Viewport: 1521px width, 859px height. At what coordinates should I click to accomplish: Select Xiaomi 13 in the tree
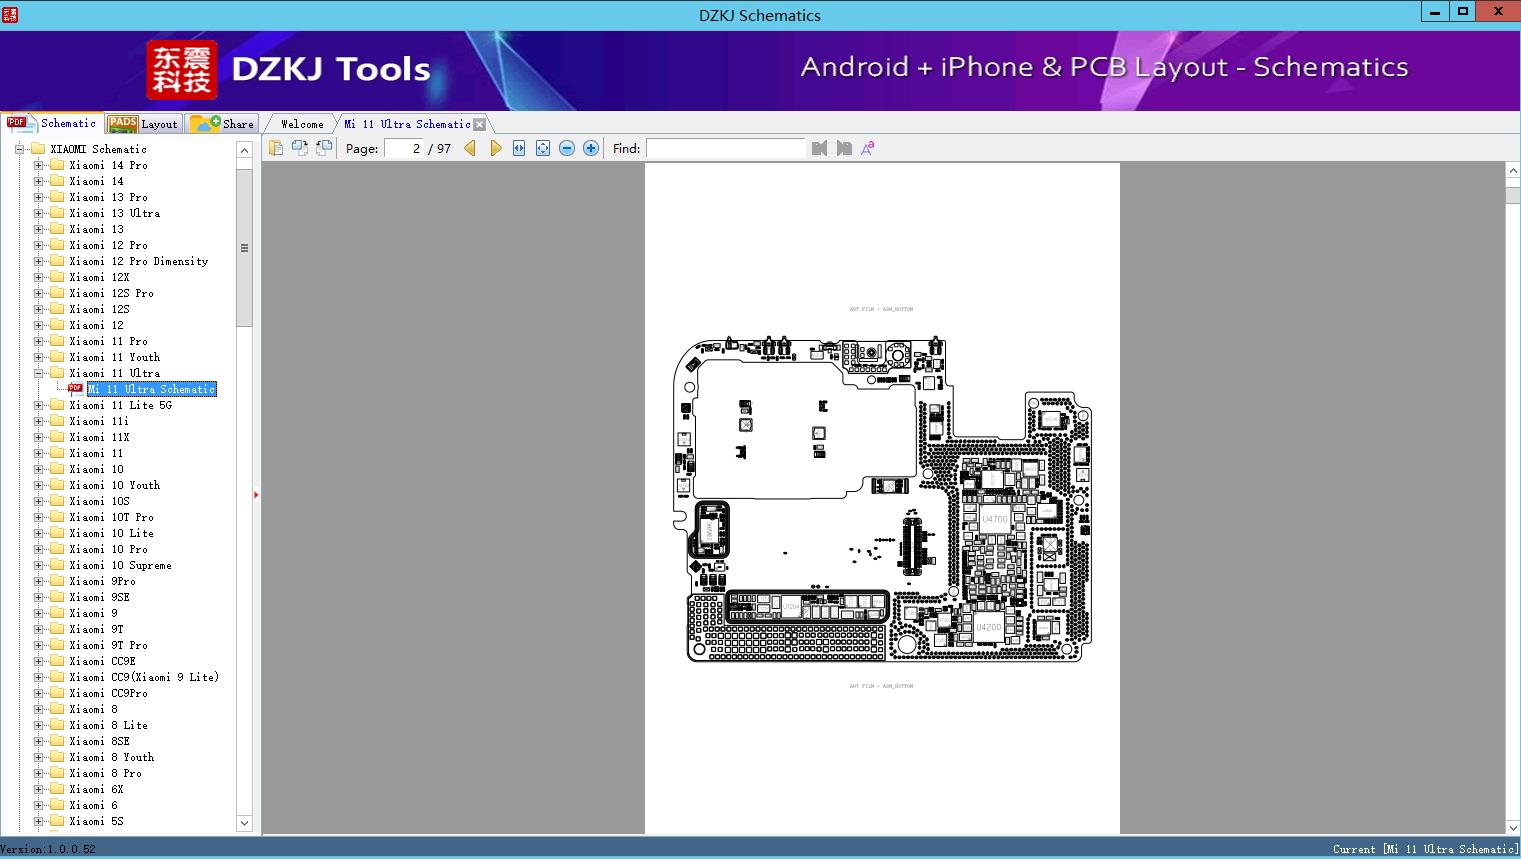click(96, 229)
